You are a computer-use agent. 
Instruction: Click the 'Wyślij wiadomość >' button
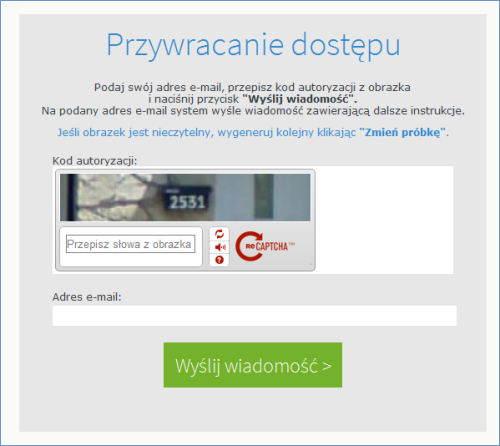tap(253, 365)
